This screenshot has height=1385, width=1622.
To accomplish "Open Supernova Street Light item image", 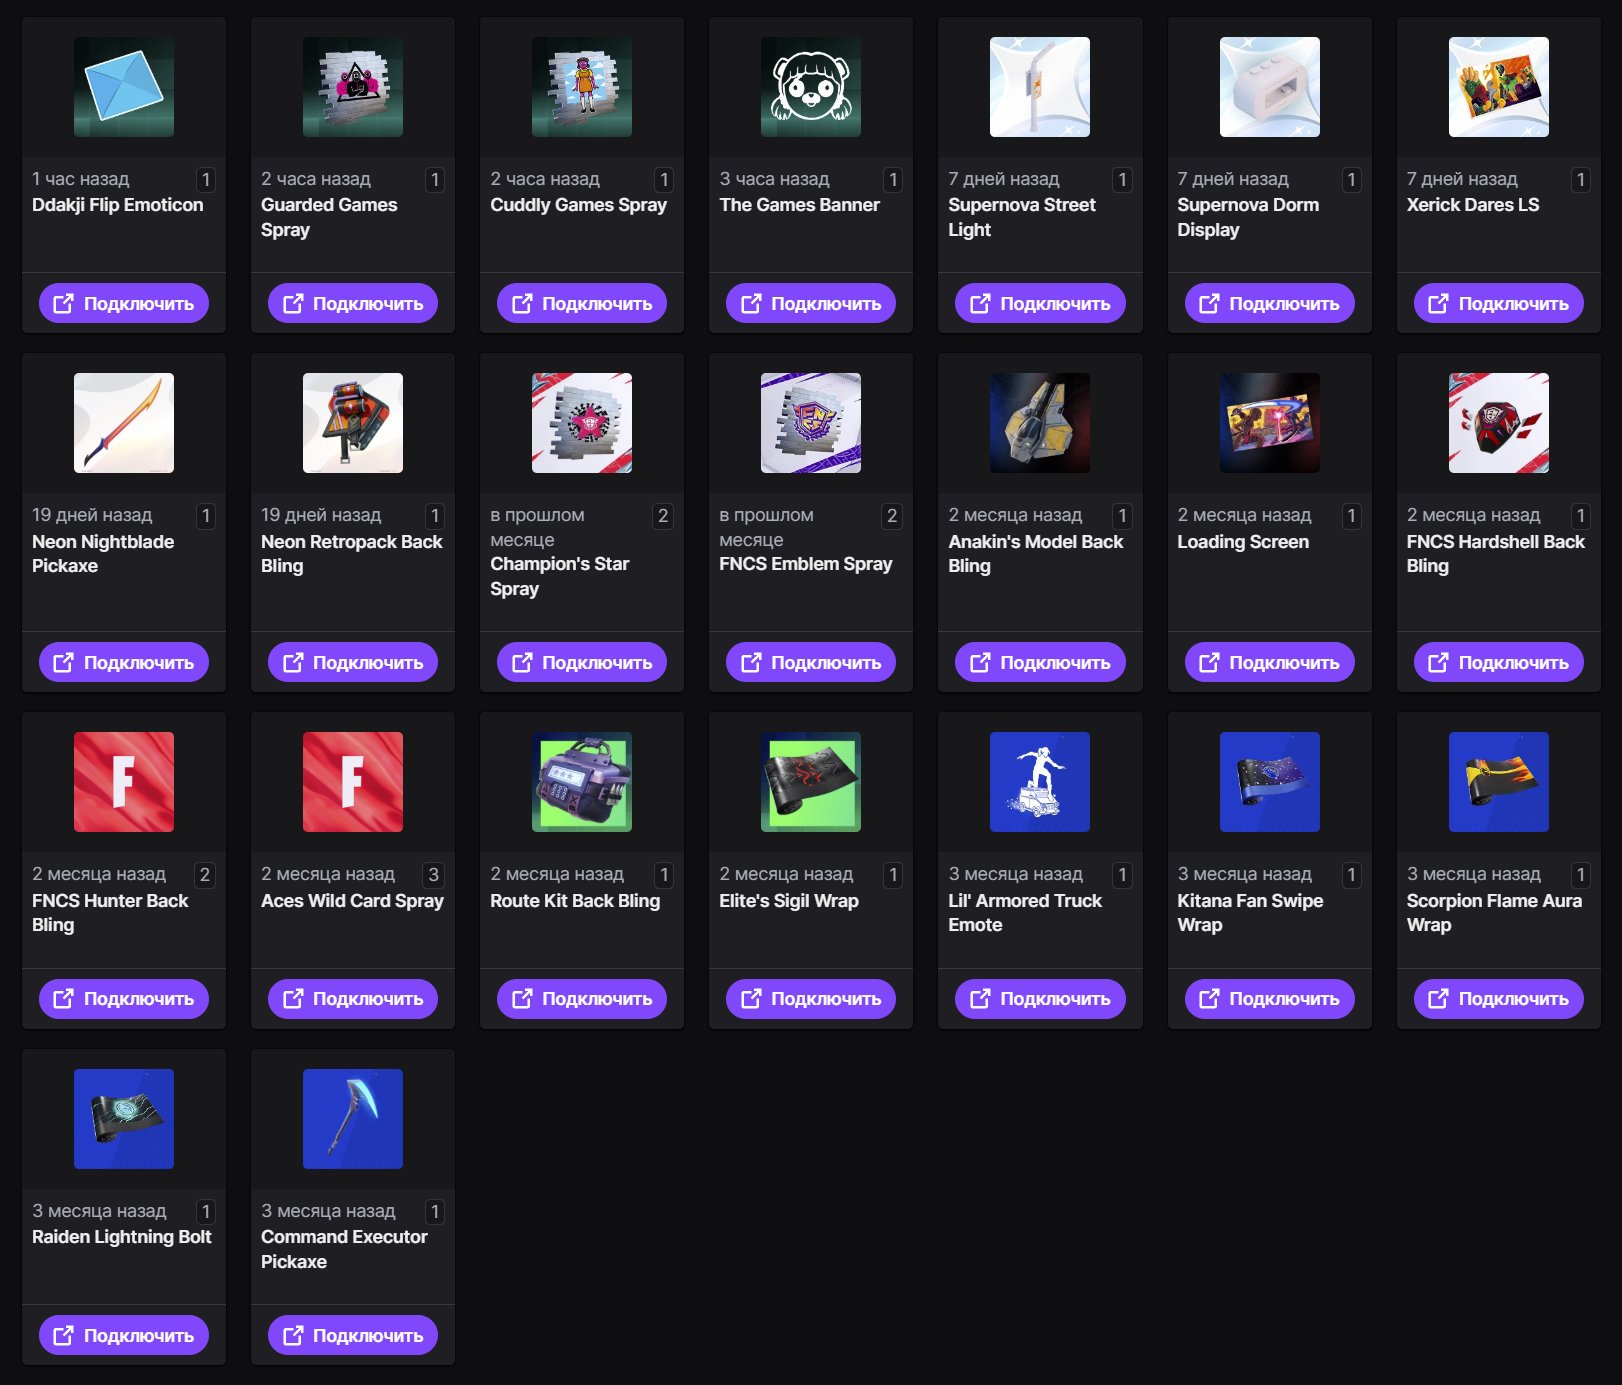I will [1040, 87].
